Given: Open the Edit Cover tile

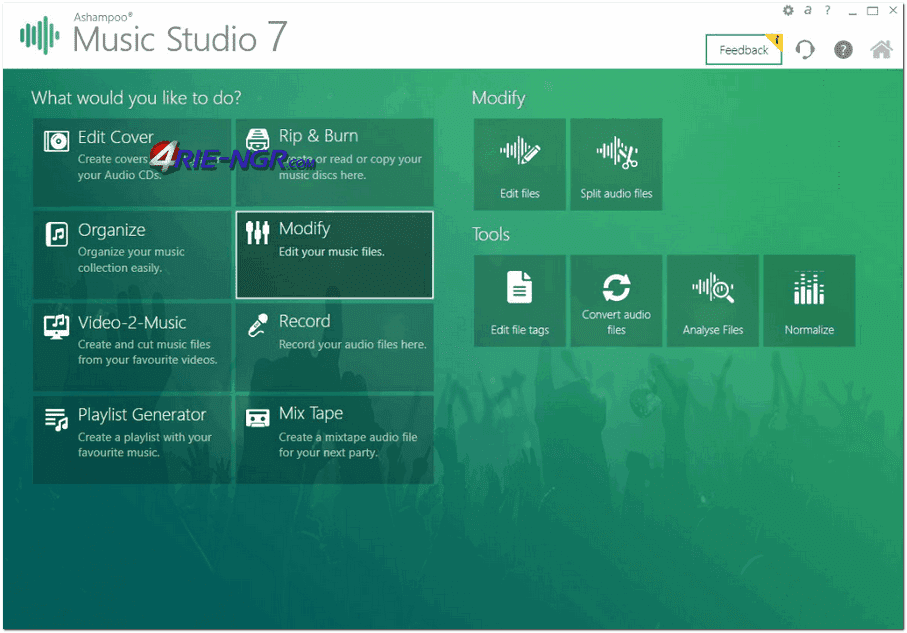Looking at the screenshot, I should [132, 162].
